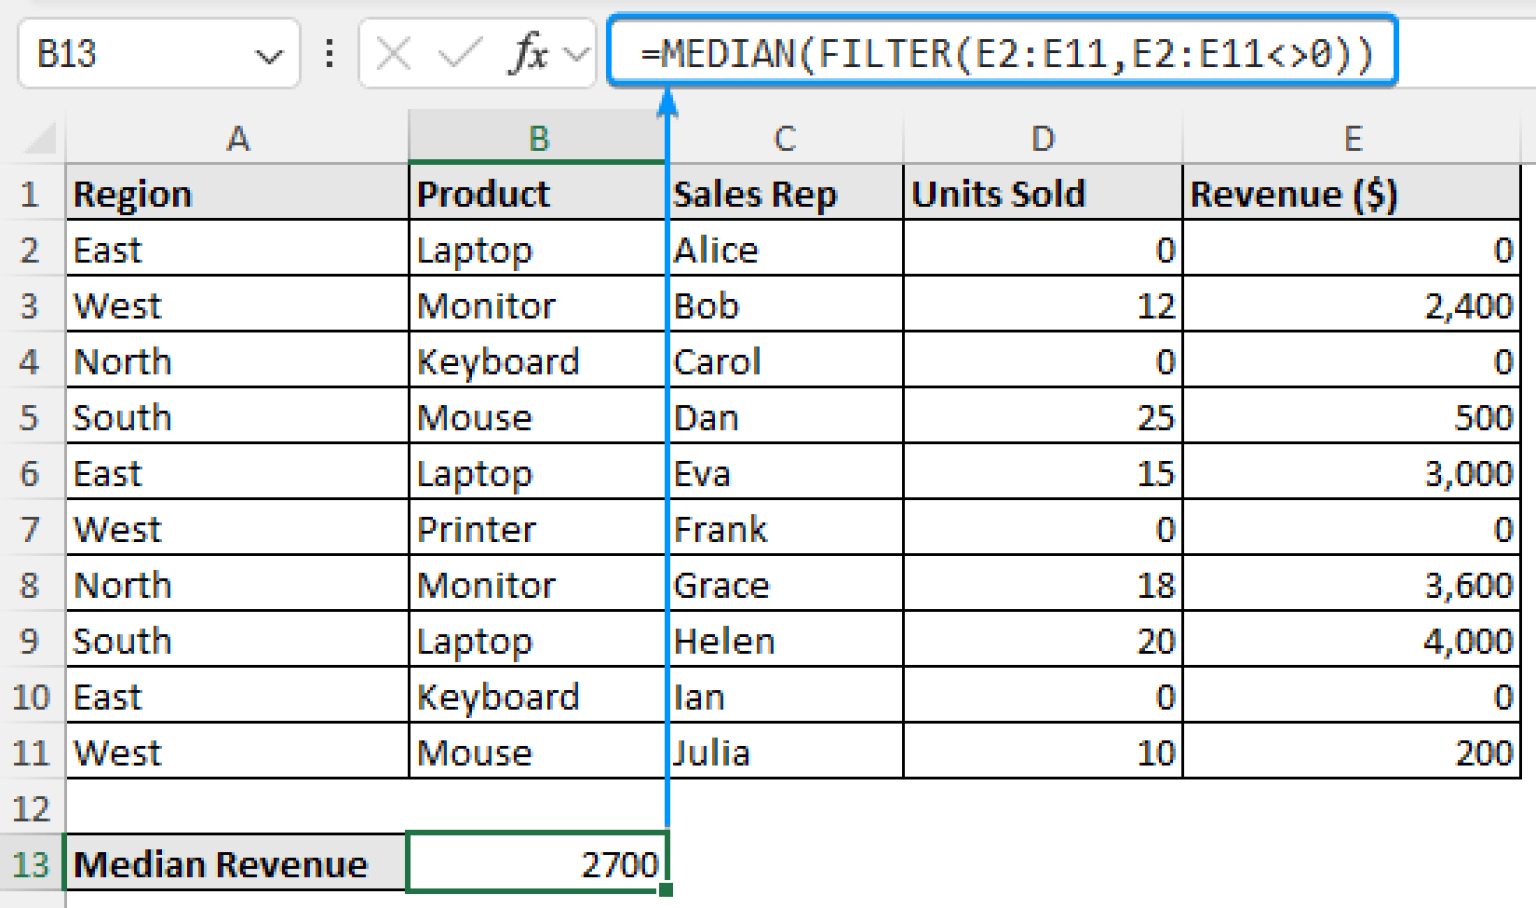The image size is (1536, 908).
Task: Click inside the formula bar containing the MEDIAN formula
Action: coord(1000,52)
